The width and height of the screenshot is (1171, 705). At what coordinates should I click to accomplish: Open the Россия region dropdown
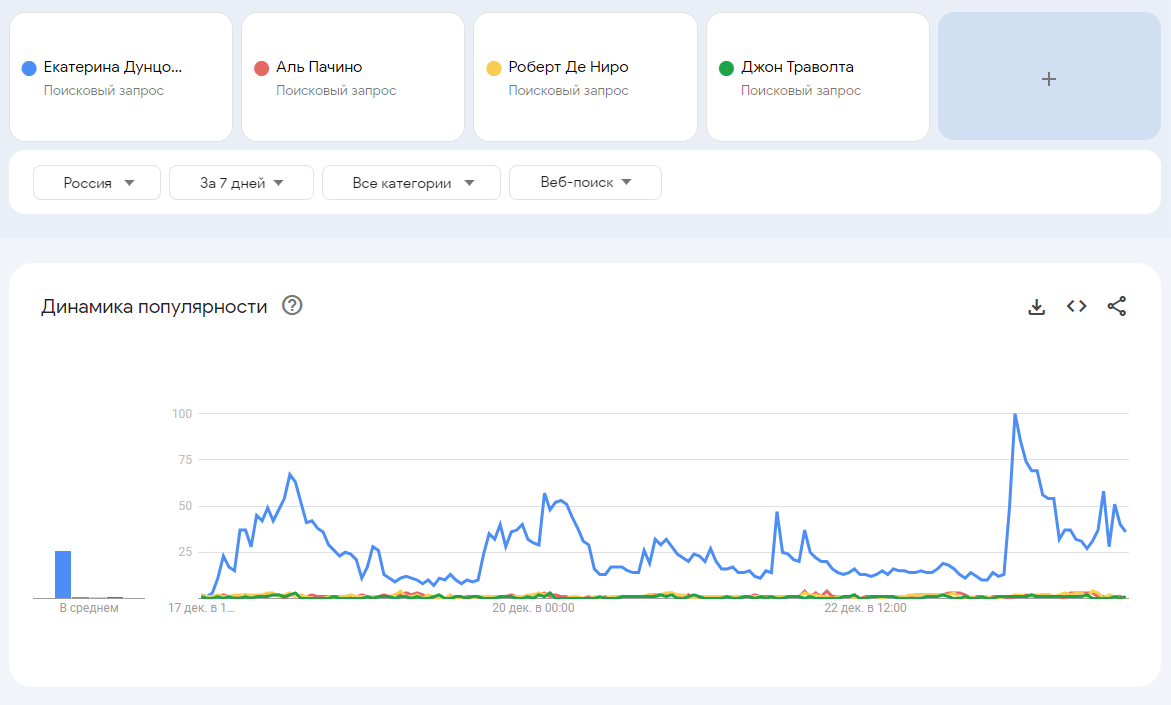(97, 183)
